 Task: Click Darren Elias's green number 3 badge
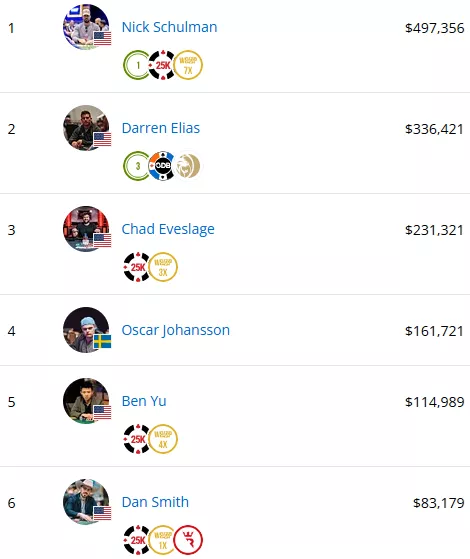[x=137, y=166]
